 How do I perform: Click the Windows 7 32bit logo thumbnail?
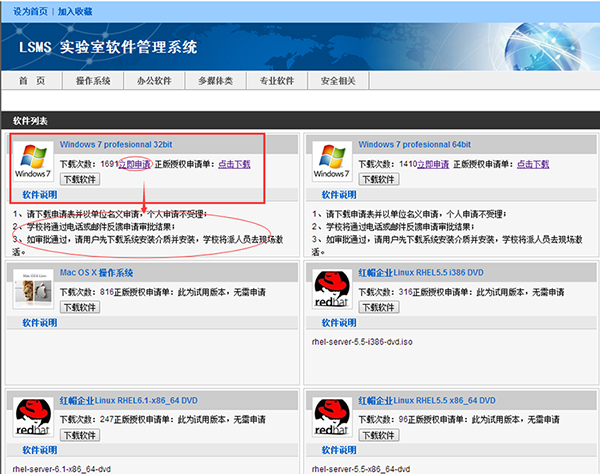[x=33, y=161]
